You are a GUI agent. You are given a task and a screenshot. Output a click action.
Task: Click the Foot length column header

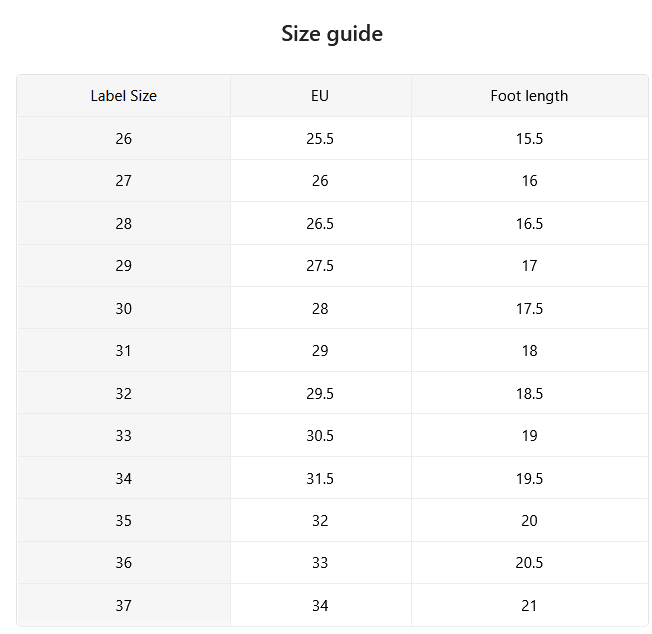tap(529, 96)
